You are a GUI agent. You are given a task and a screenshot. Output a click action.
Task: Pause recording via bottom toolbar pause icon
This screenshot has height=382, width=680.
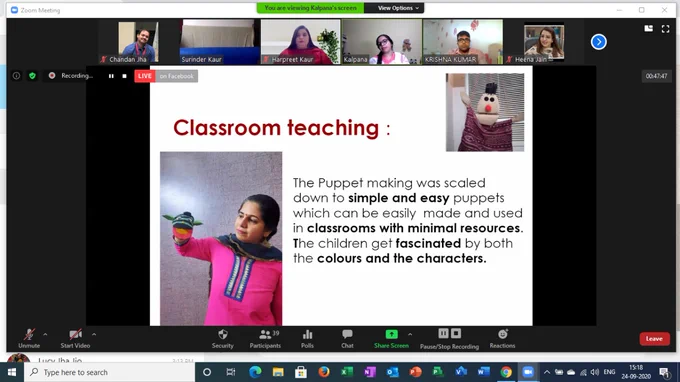click(443, 333)
